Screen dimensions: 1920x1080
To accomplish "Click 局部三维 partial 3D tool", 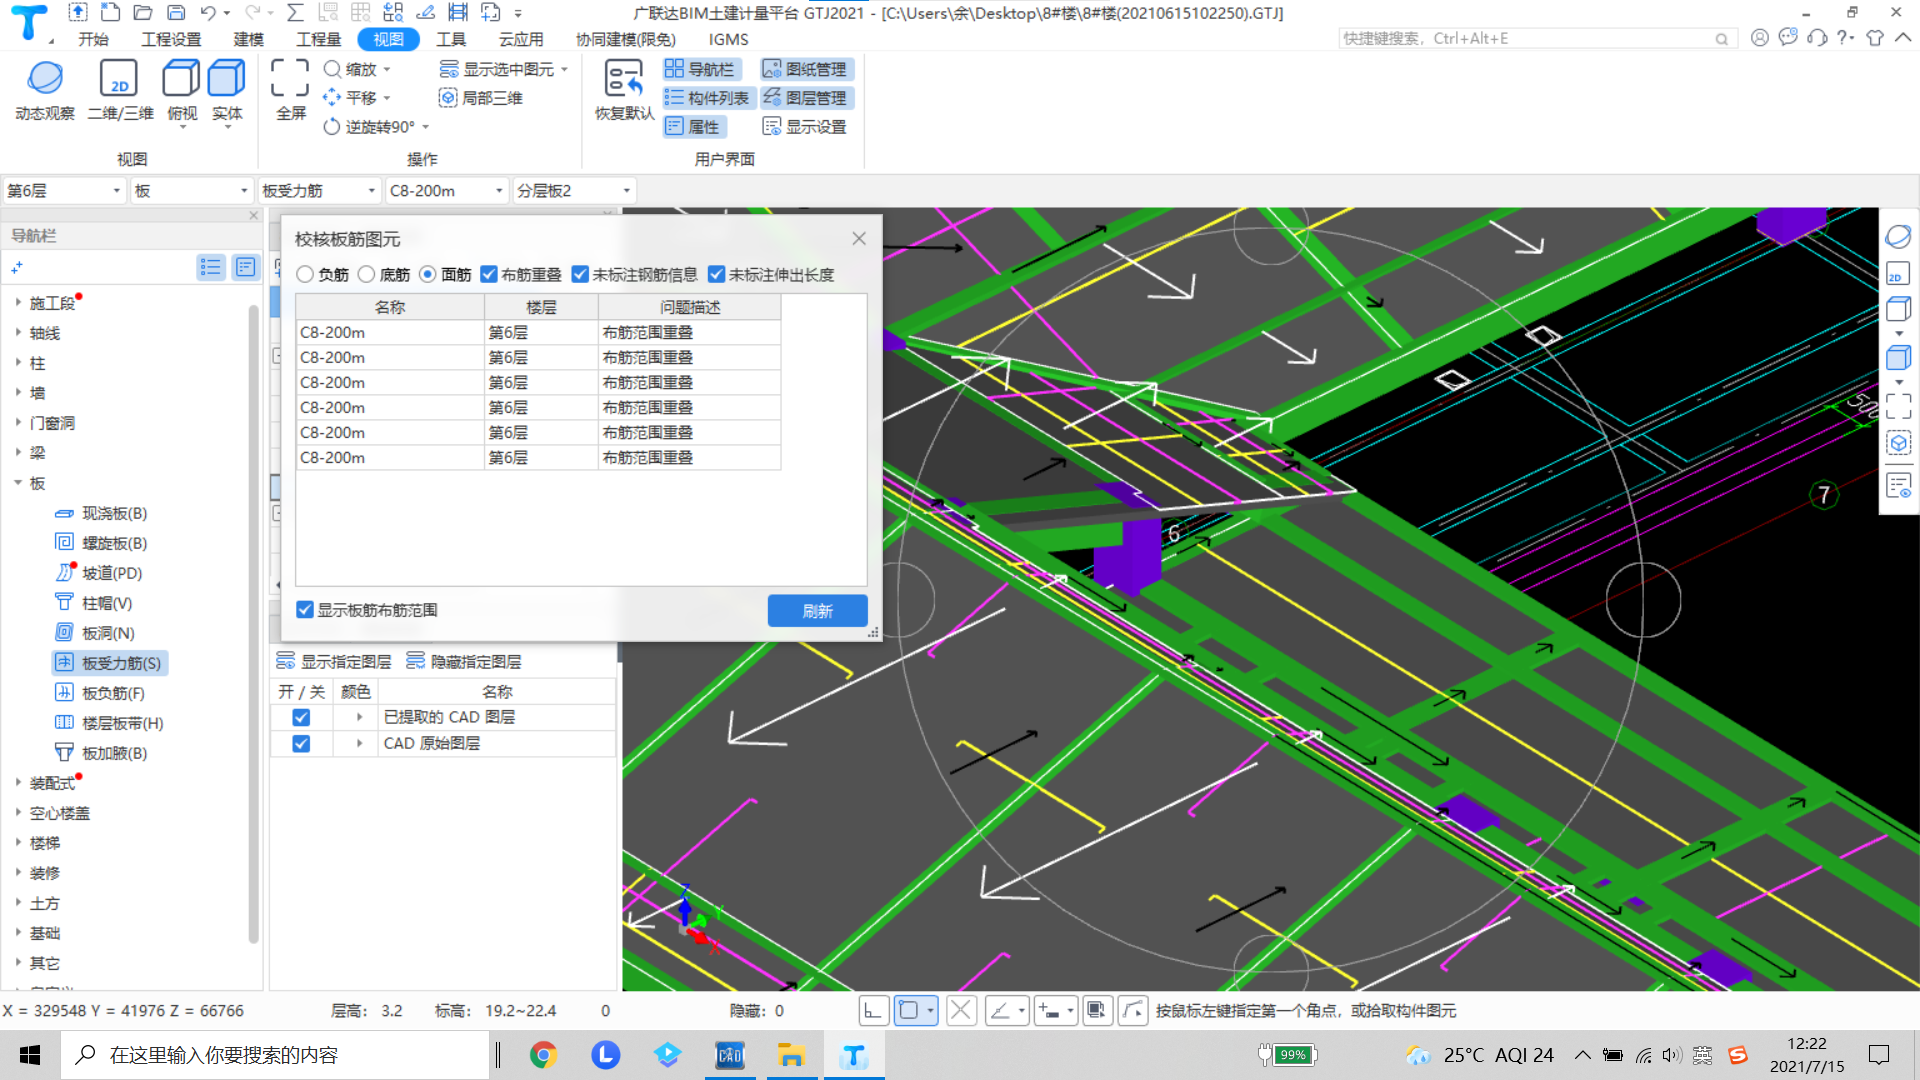I will [481, 98].
